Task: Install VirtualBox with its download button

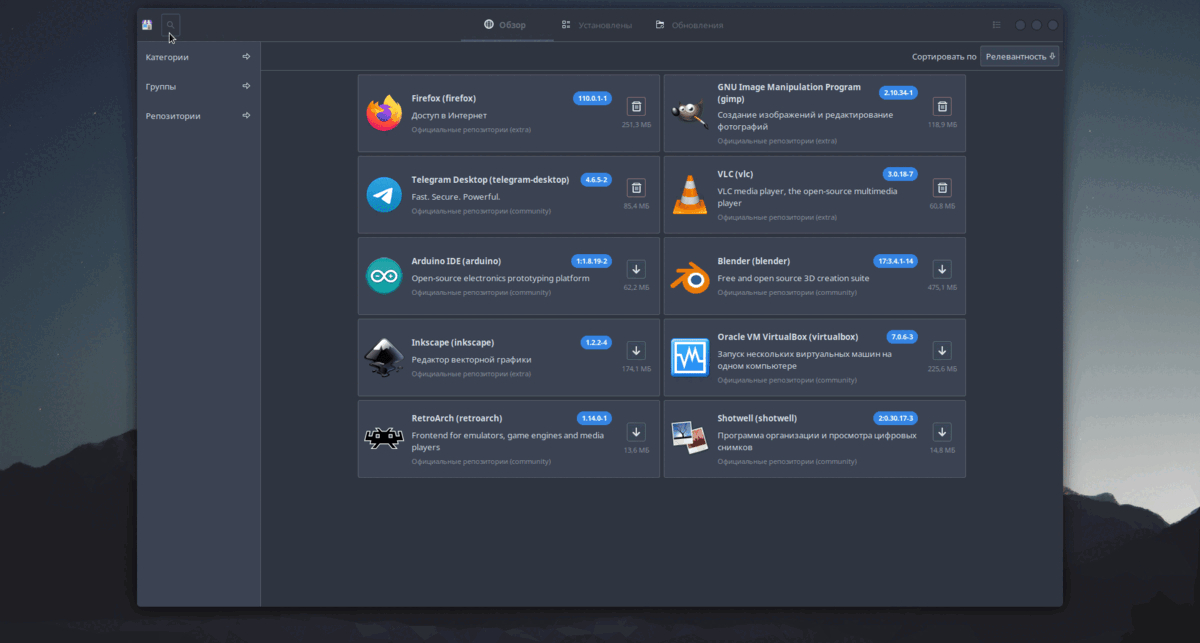Action: tap(941, 350)
